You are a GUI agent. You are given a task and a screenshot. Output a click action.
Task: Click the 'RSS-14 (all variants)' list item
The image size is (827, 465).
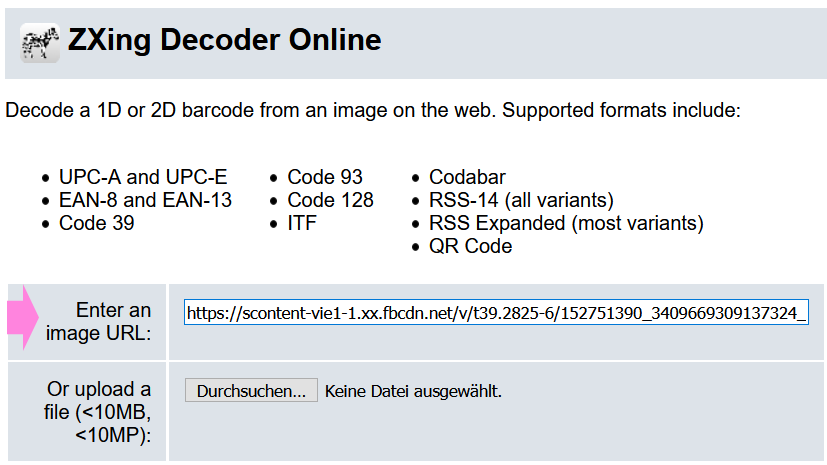[x=522, y=200]
